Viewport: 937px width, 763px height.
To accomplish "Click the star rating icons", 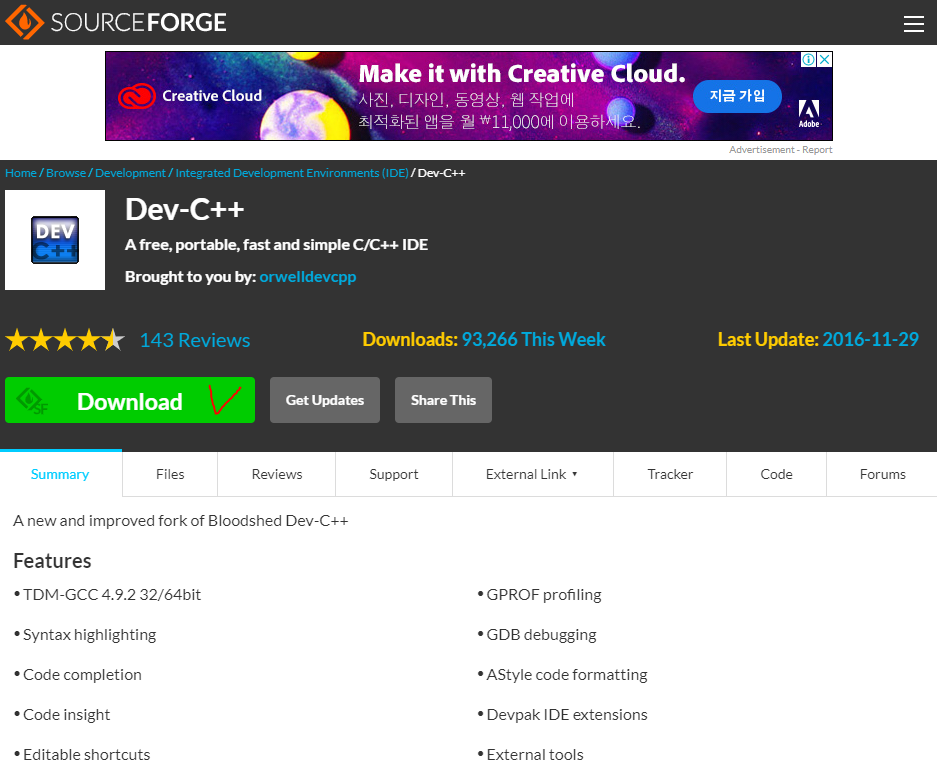I will [x=65, y=340].
